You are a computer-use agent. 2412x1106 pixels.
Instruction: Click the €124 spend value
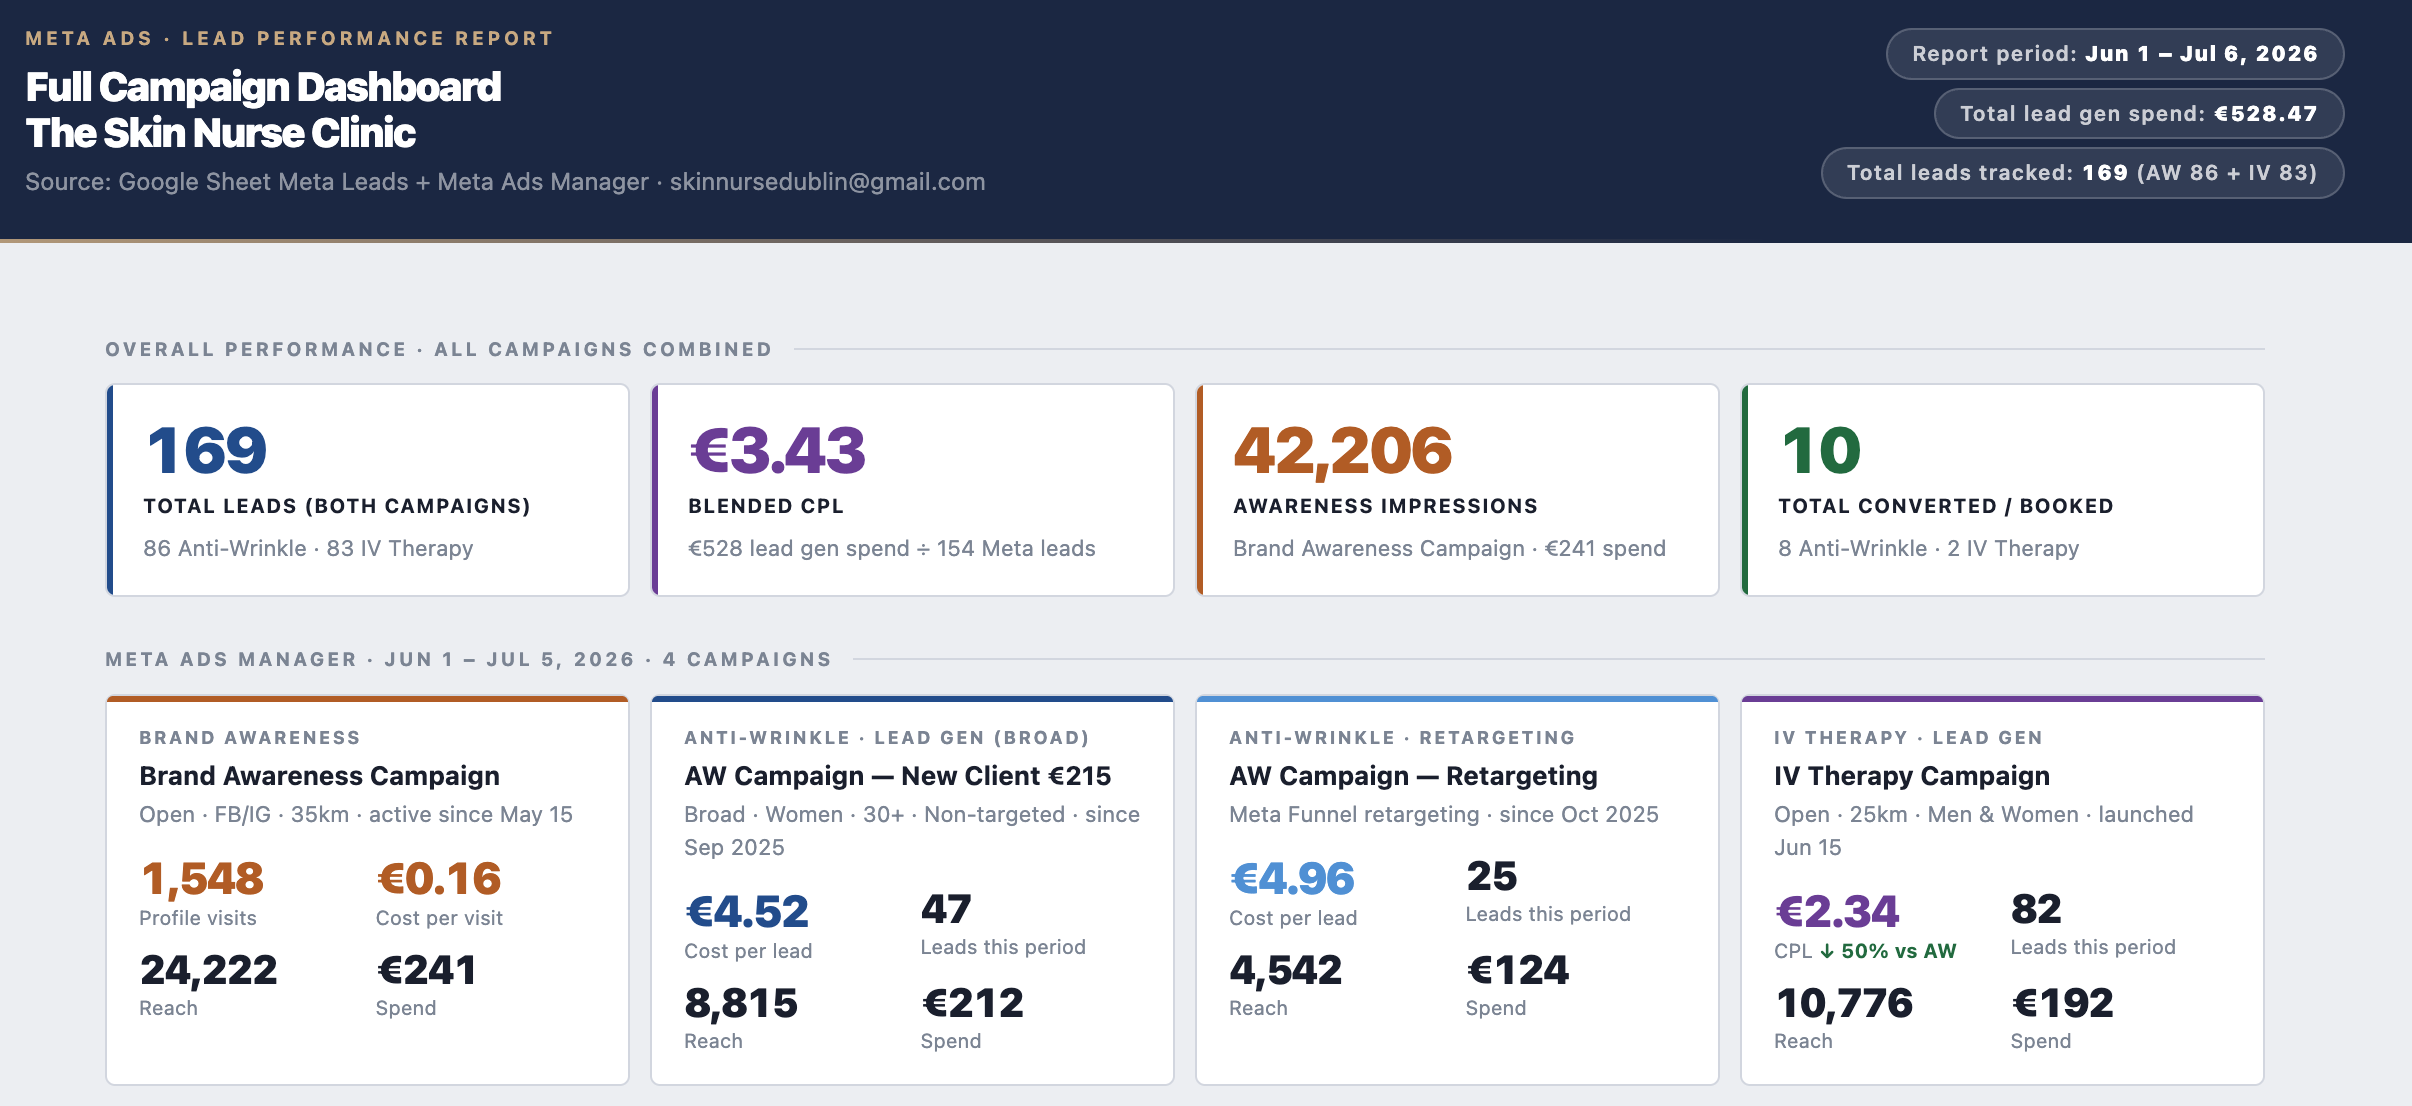pyautogui.click(x=1518, y=970)
